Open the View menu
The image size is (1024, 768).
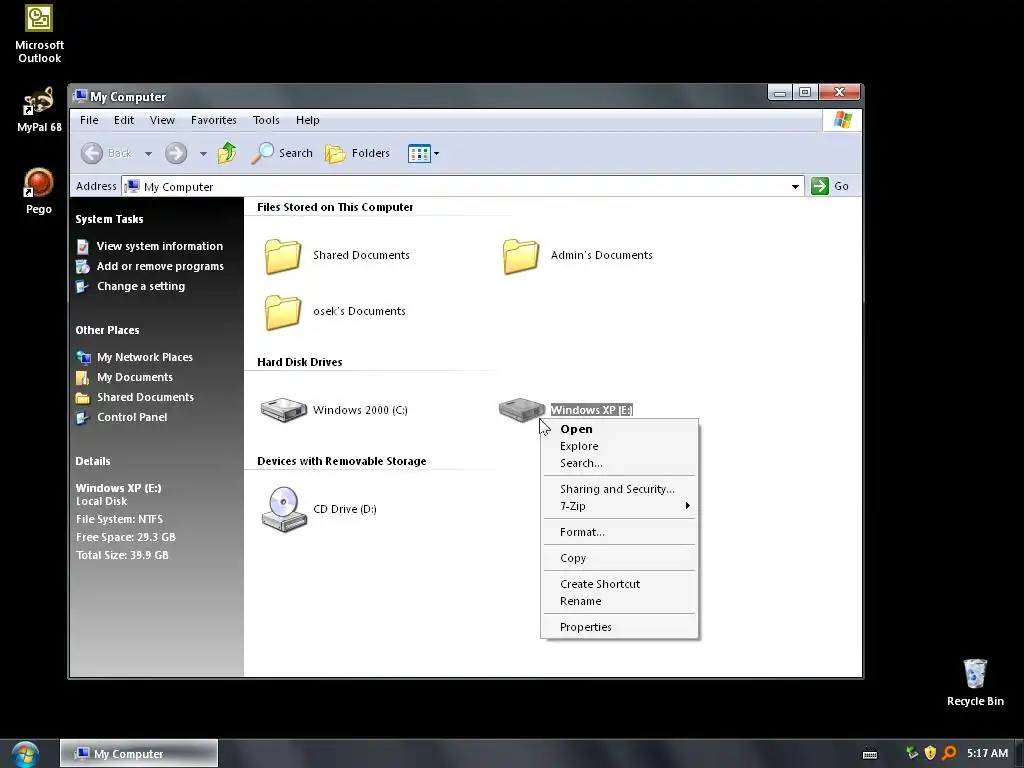162,120
